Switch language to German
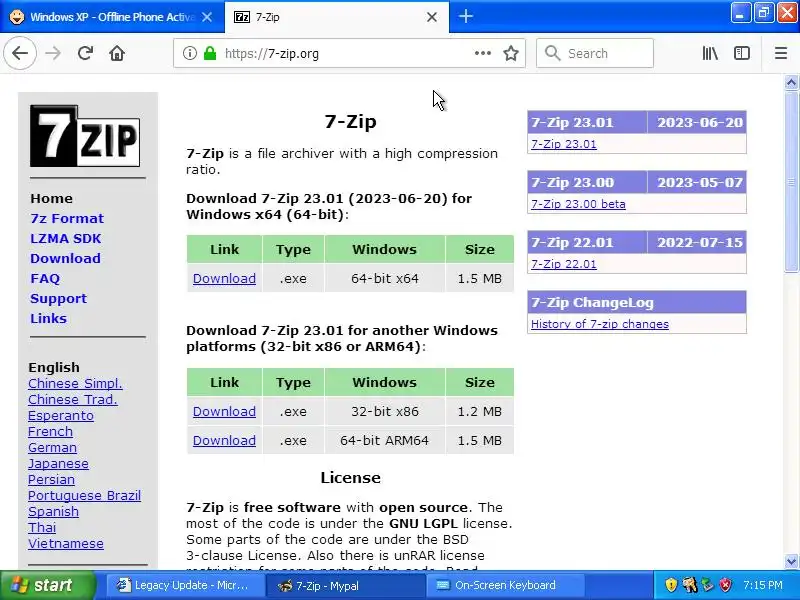This screenshot has height=600, width=800. 52,447
